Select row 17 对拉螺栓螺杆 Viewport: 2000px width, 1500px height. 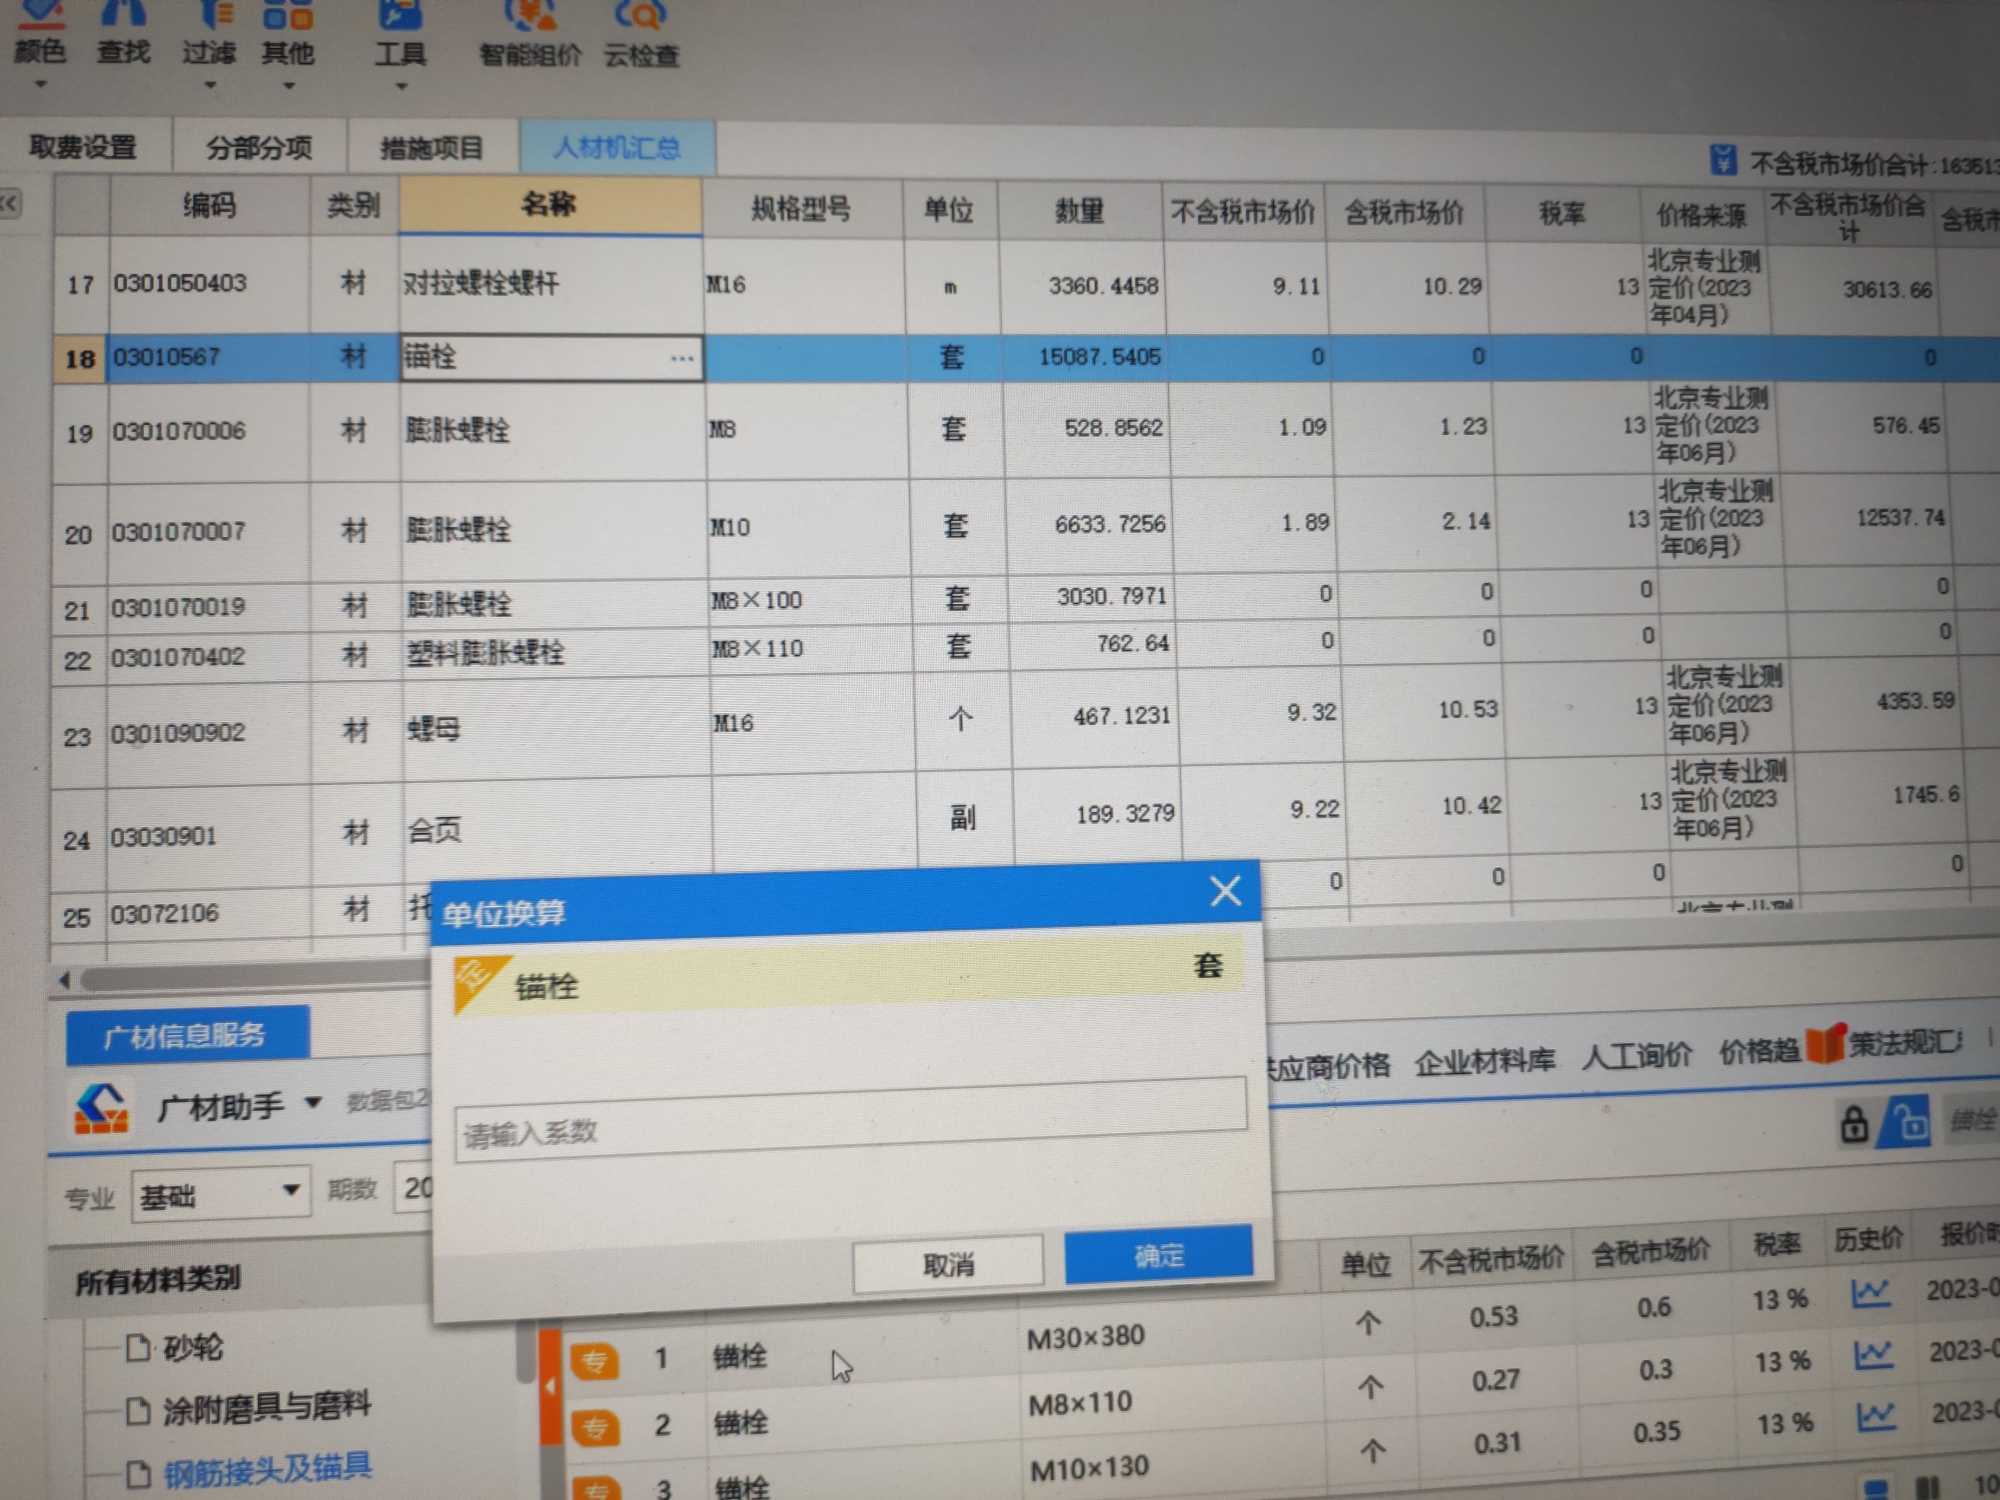[480, 284]
